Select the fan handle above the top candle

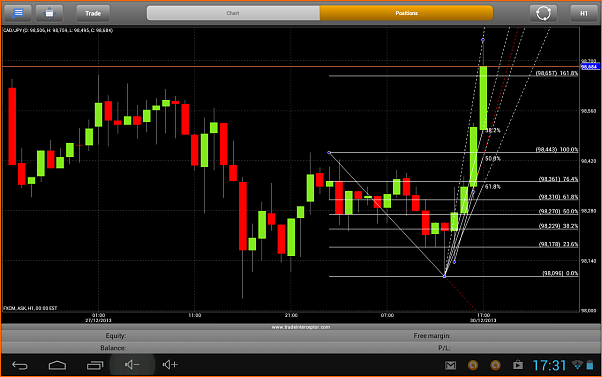click(x=483, y=40)
